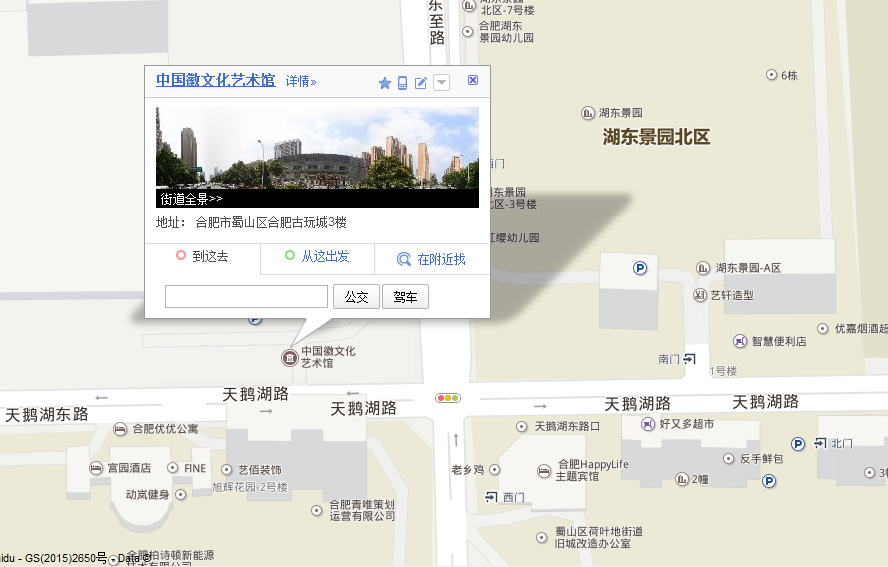Click the route starting point input field
This screenshot has width=888, height=567.
coord(246,297)
